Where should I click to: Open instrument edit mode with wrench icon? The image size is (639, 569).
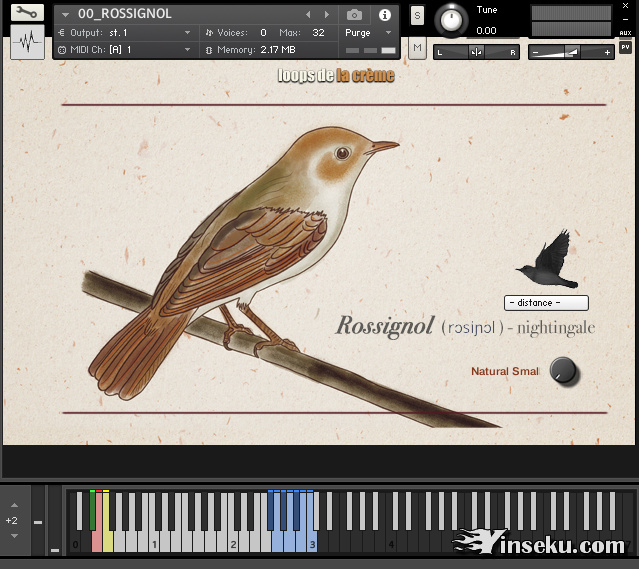coord(27,13)
